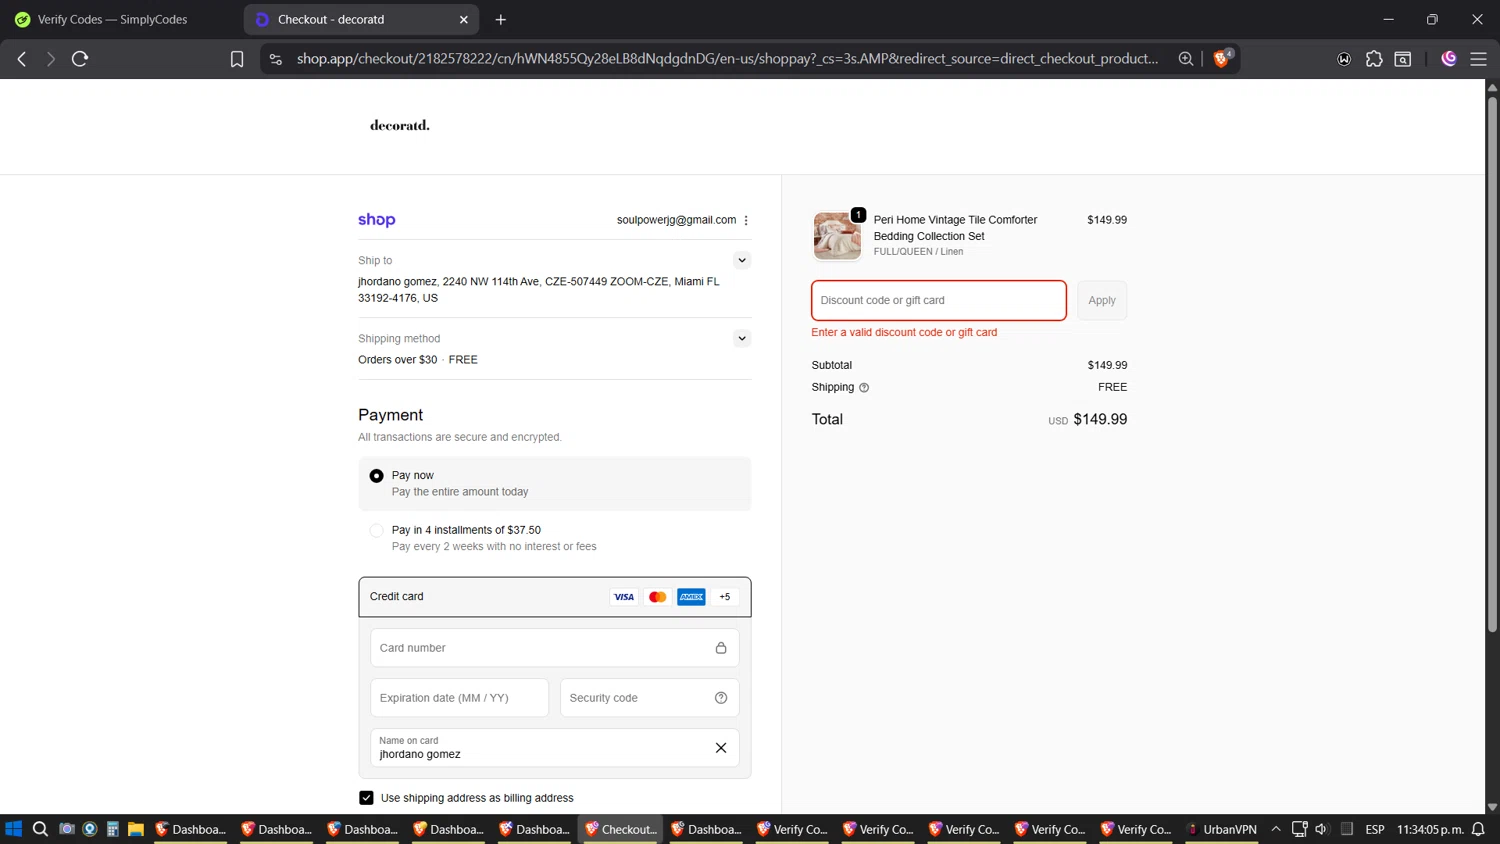Viewport: 1500px width, 844px height.
Task: Show the +5 more card types
Action: (725, 597)
